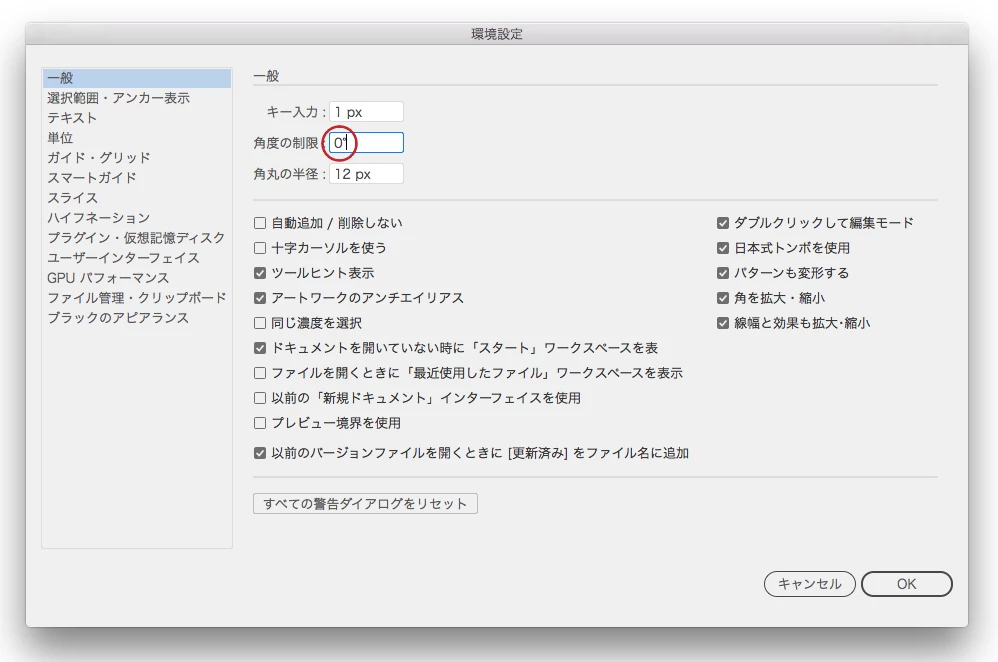Viewport: 998px width, 662px height.
Task: Click the キー入力 input field
Action: (366, 112)
